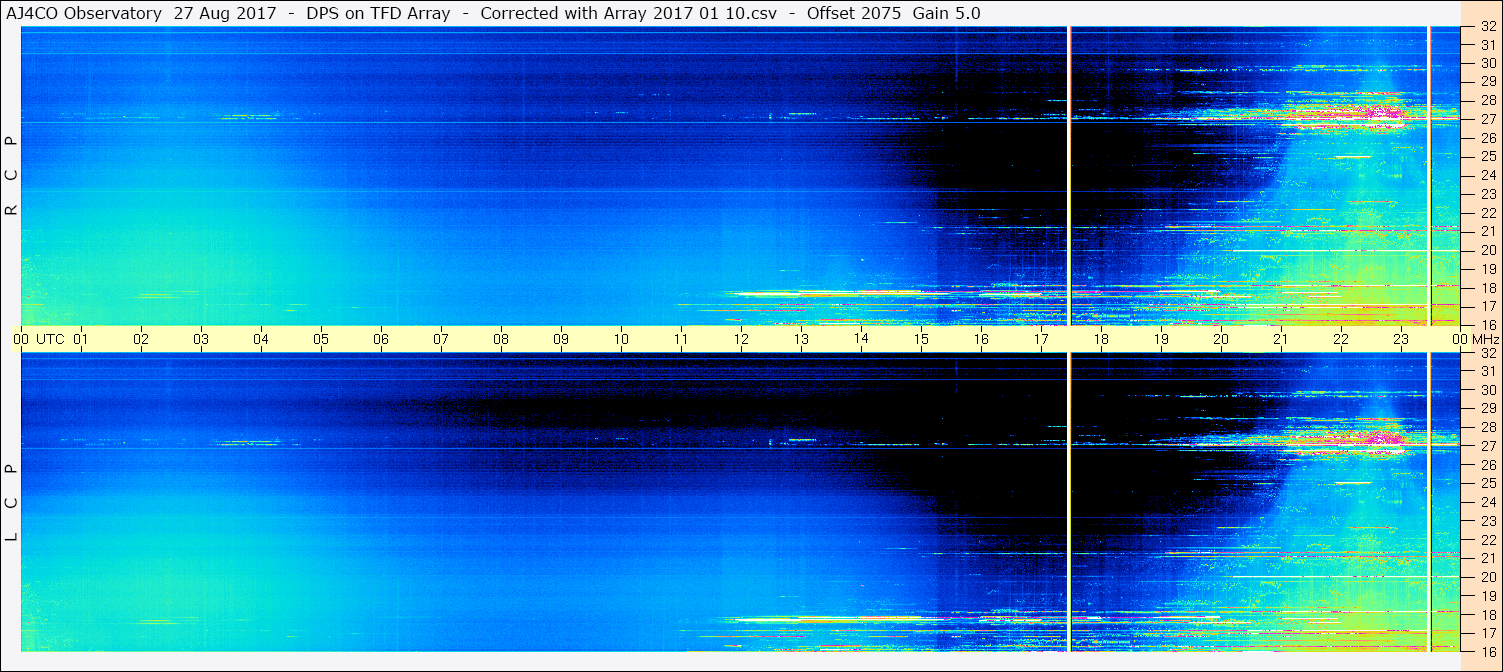This screenshot has height=672, width=1503.
Task: Select hour '07' on the time axis
Action: [x=441, y=339]
